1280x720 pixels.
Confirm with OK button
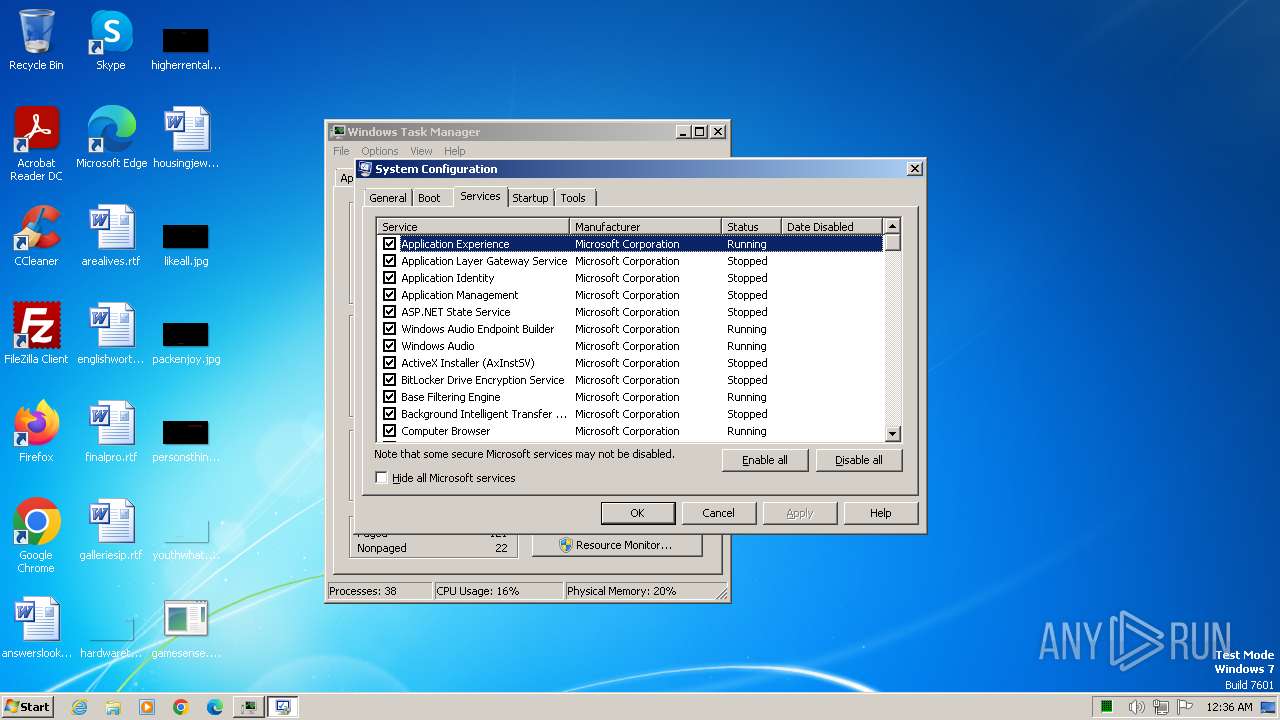[637, 513]
